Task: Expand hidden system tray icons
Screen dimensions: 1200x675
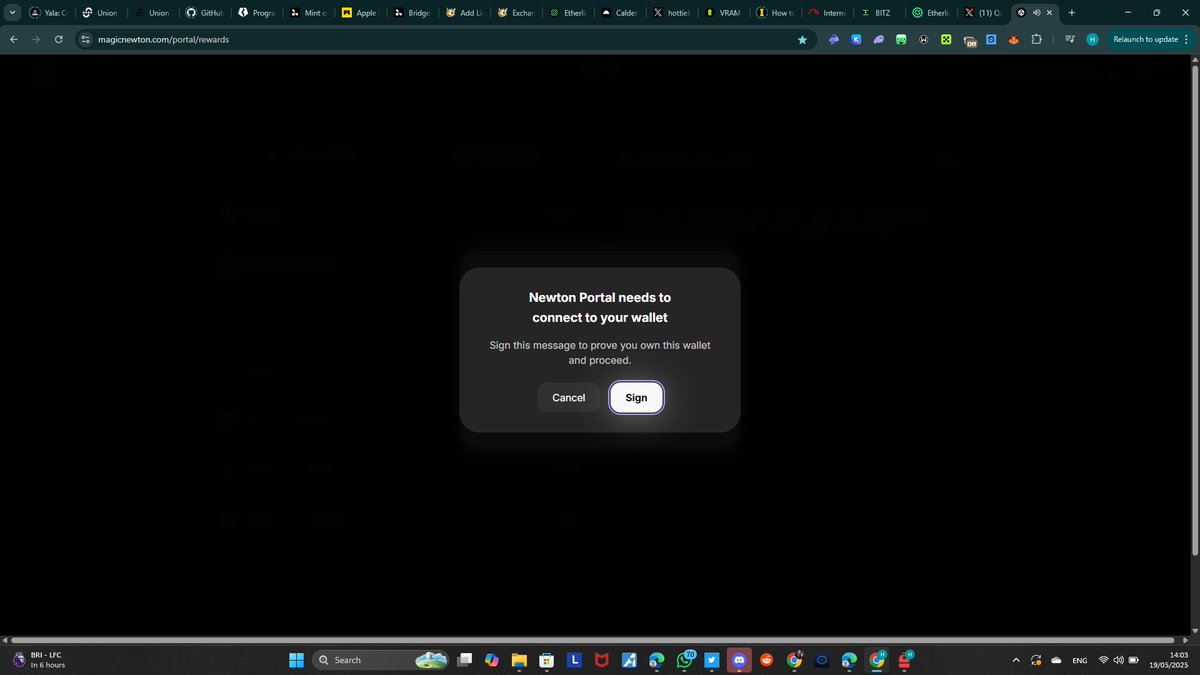Action: click(1016, 660)
